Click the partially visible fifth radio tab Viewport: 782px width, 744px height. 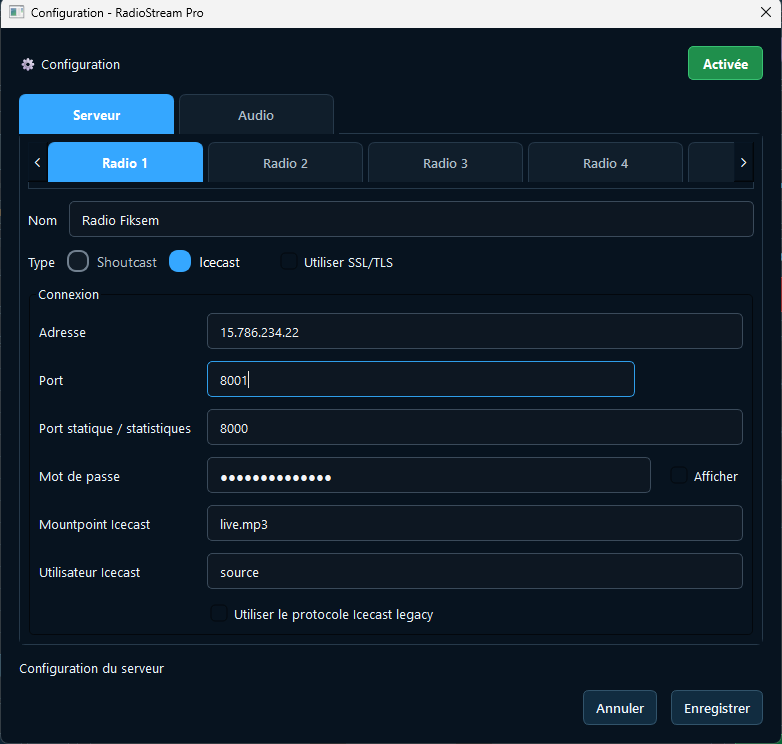tap(711, 163)
